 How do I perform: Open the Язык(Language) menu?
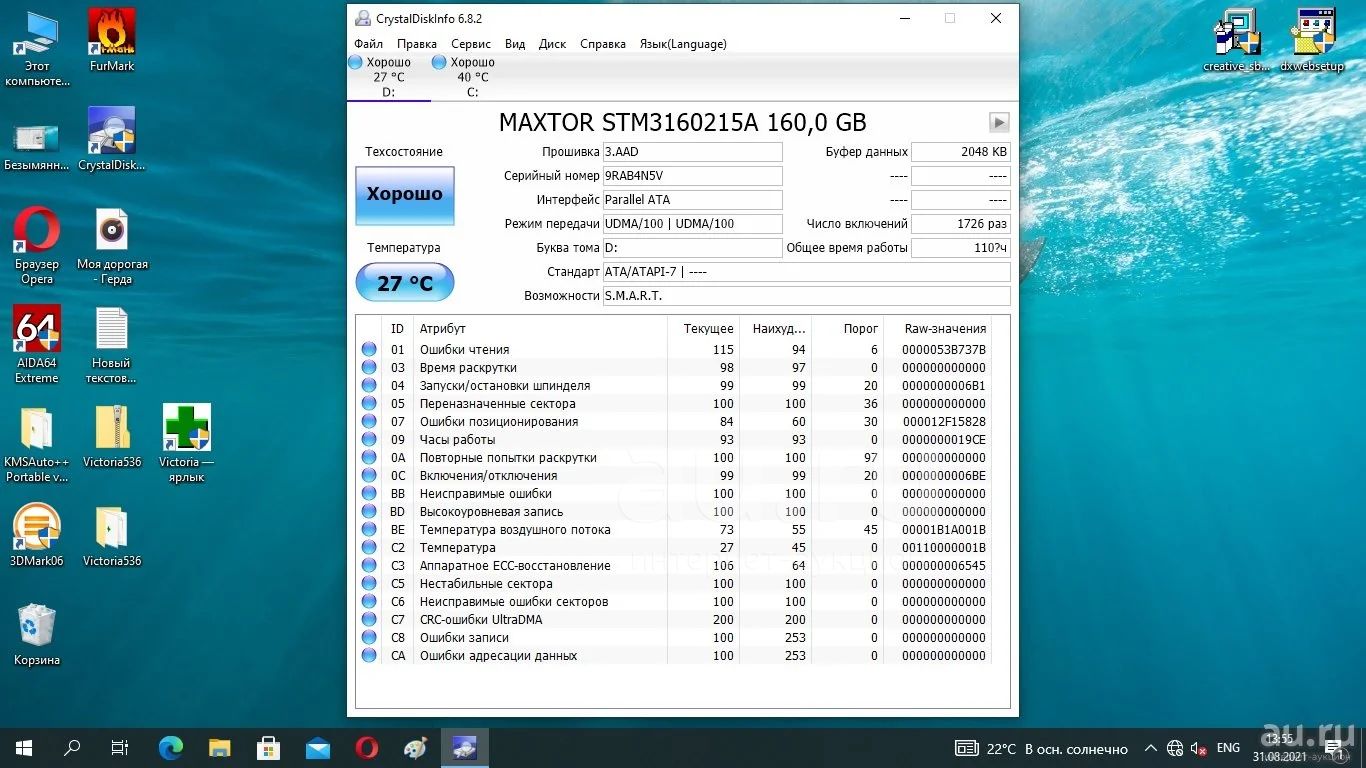683,44
